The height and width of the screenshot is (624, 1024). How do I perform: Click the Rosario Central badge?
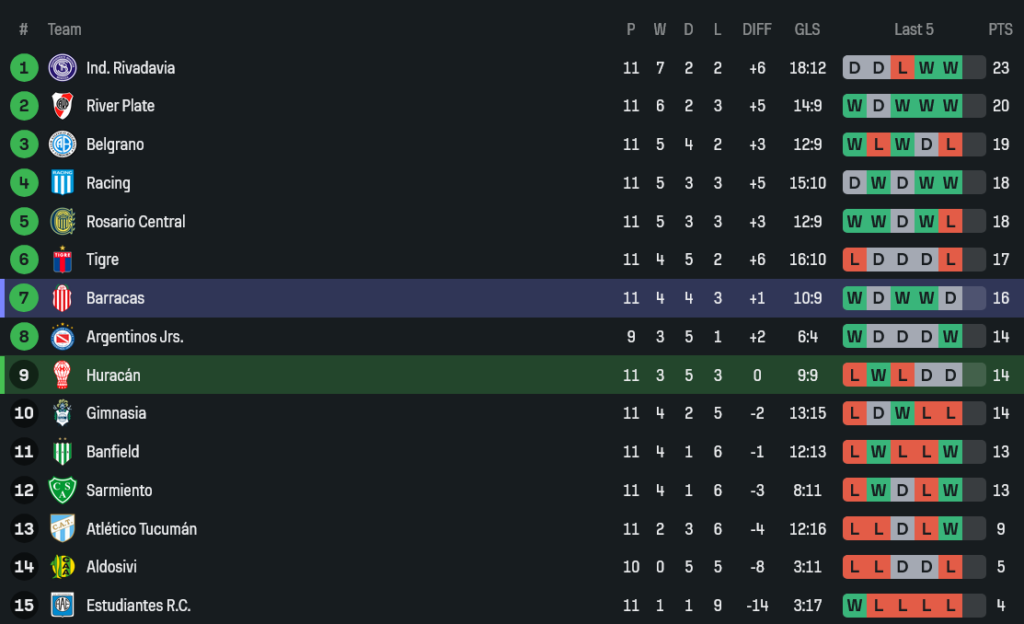pyautogui.click(x=62, y=221)
